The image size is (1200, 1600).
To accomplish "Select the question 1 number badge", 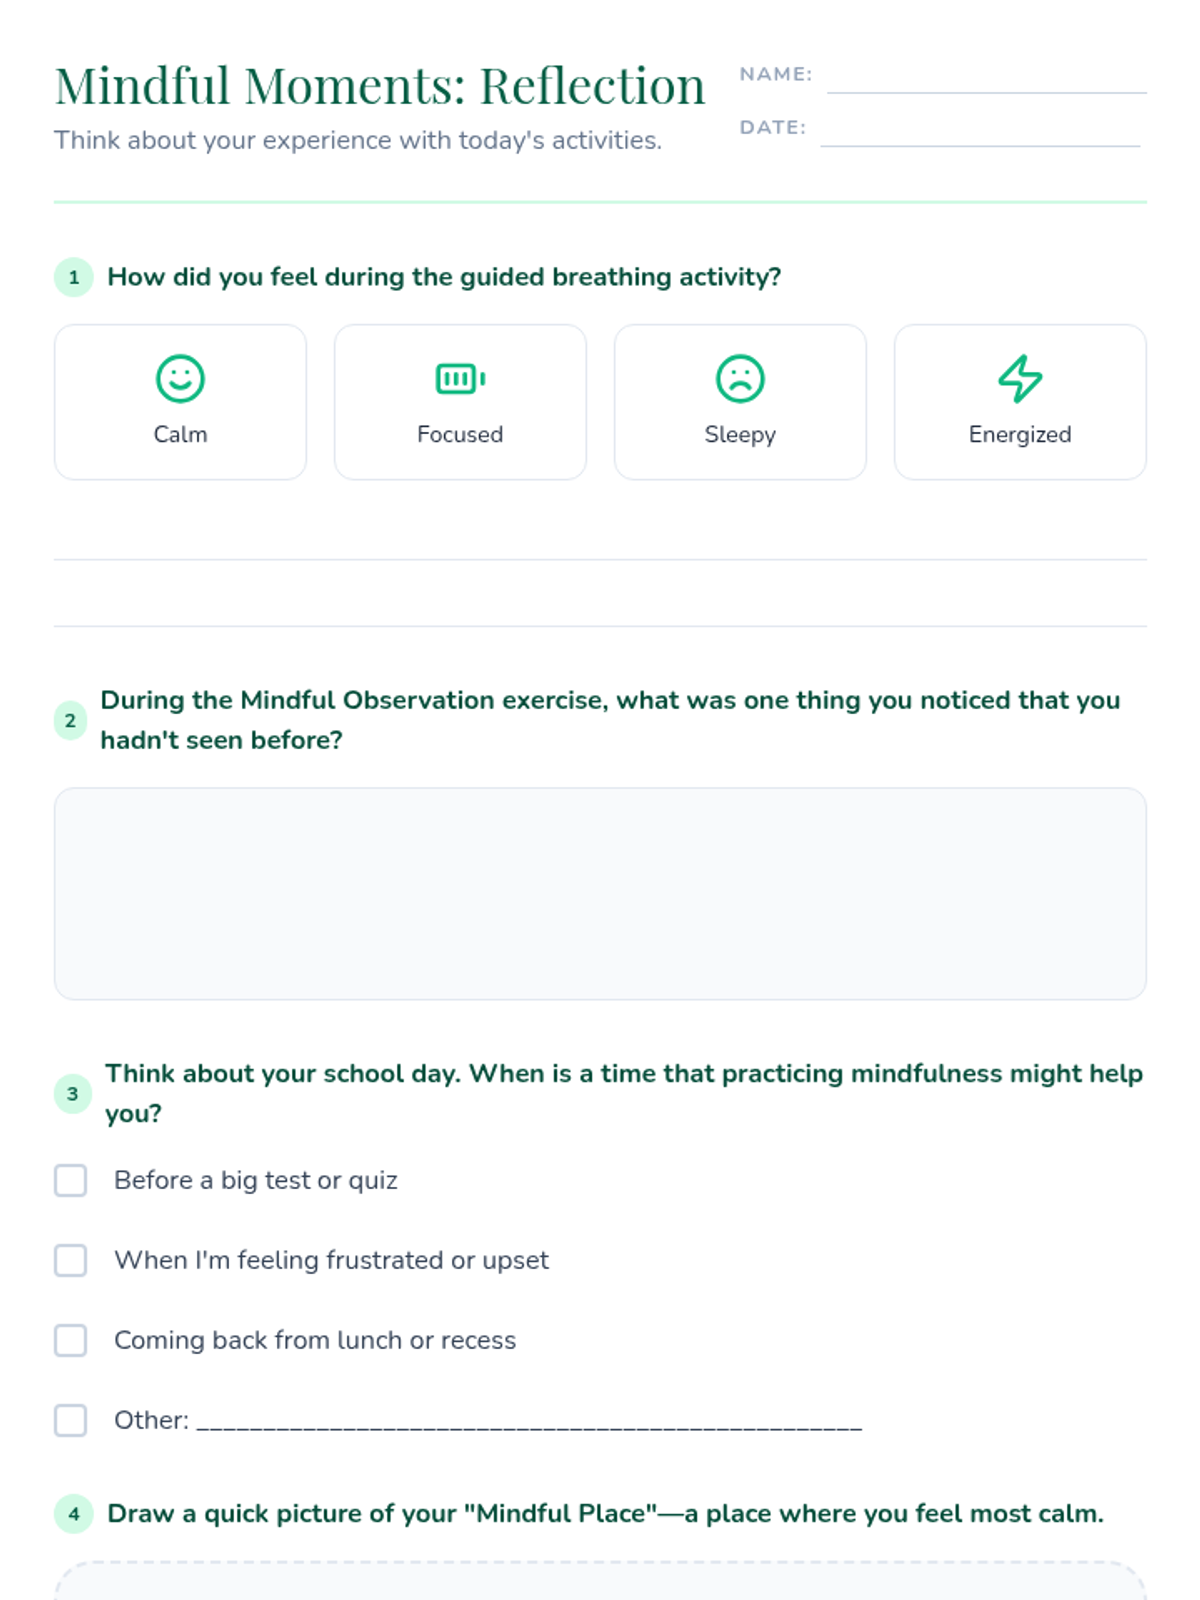I will pyautogui.click(x=74, y=277).
